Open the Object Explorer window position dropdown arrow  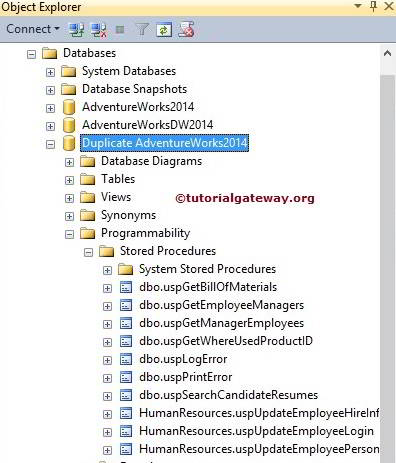point(358,6)
